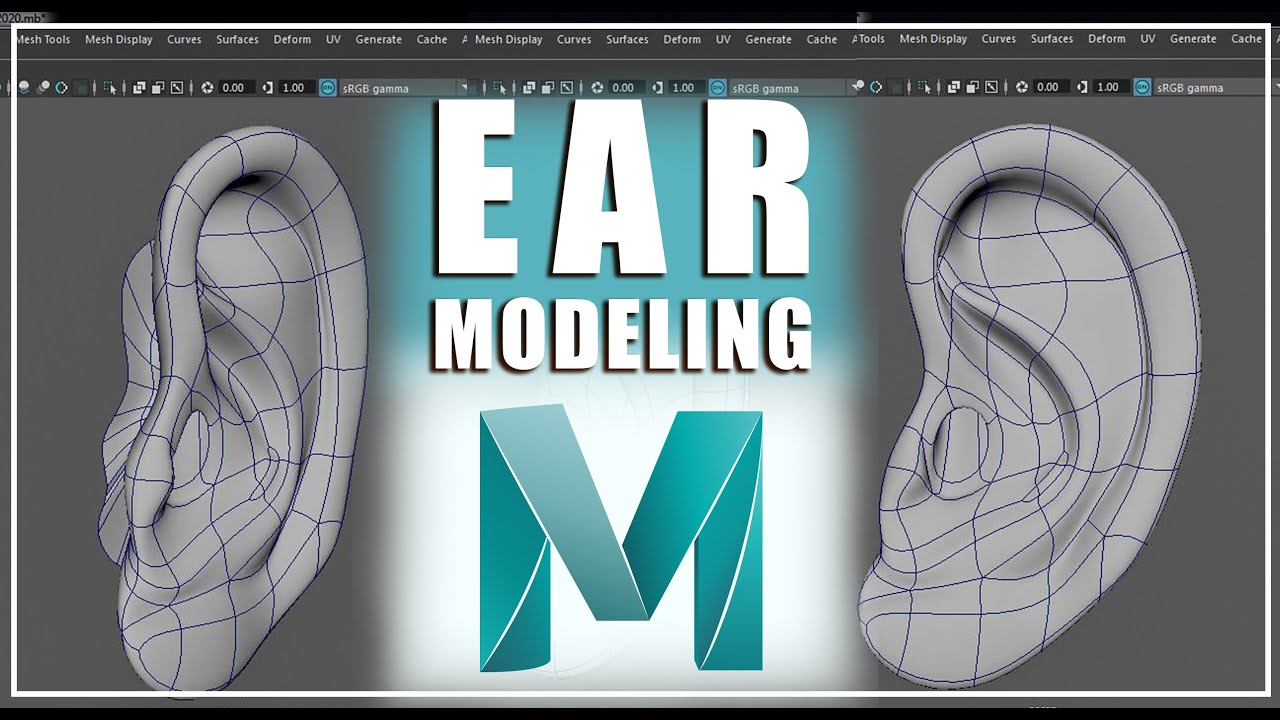Open Generate menu in left panel
Viewport: 1280px width, 720px height.
tap(379, 40)
